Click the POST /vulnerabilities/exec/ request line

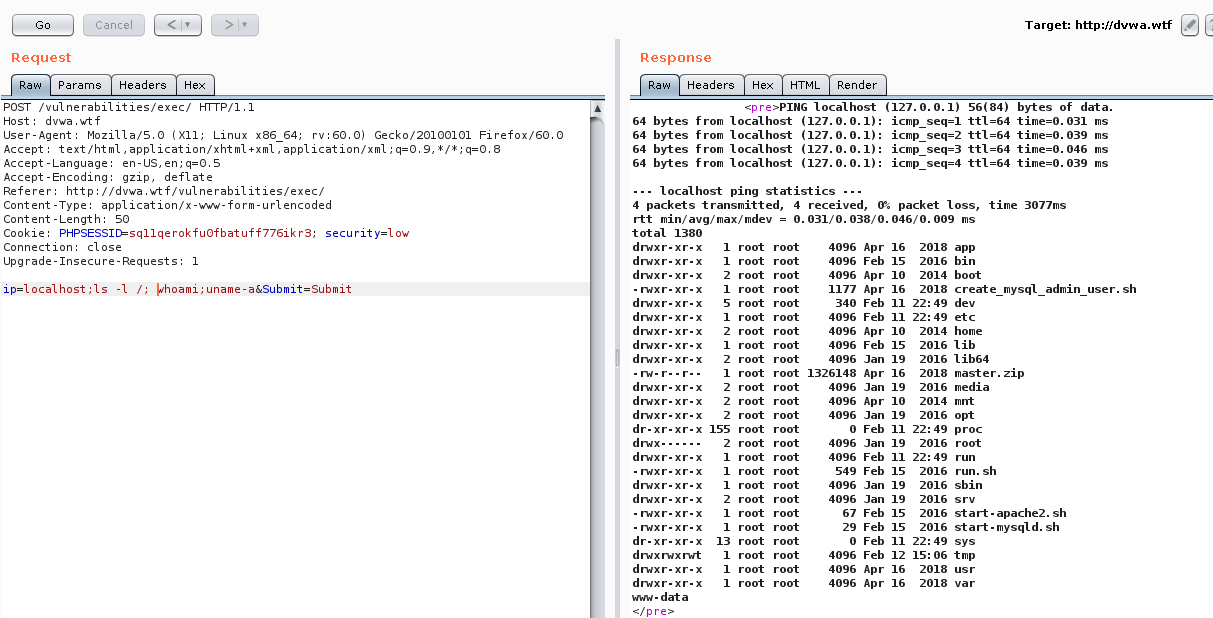coord(129,107)
